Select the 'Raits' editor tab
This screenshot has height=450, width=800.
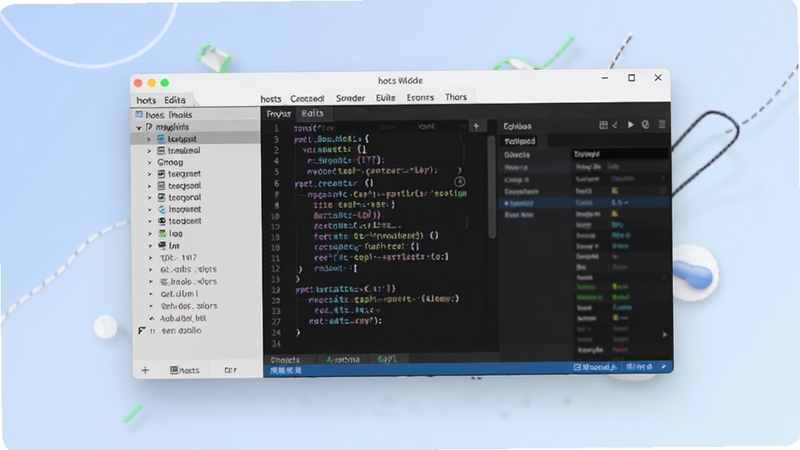point(312,113)
